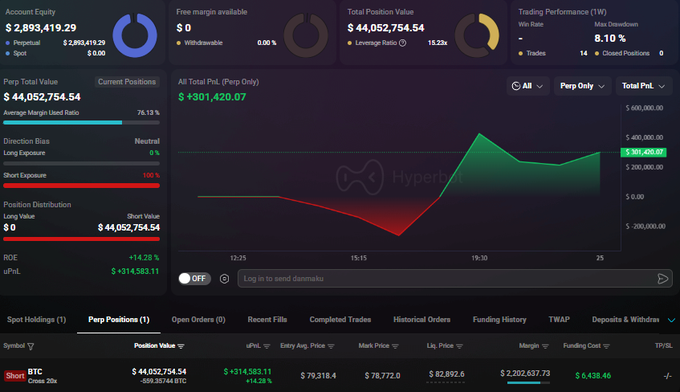Click the Mark Price value $78,772.0
Image resolution: width=680 pixels, height=392 pixels.
pos(382,376)
